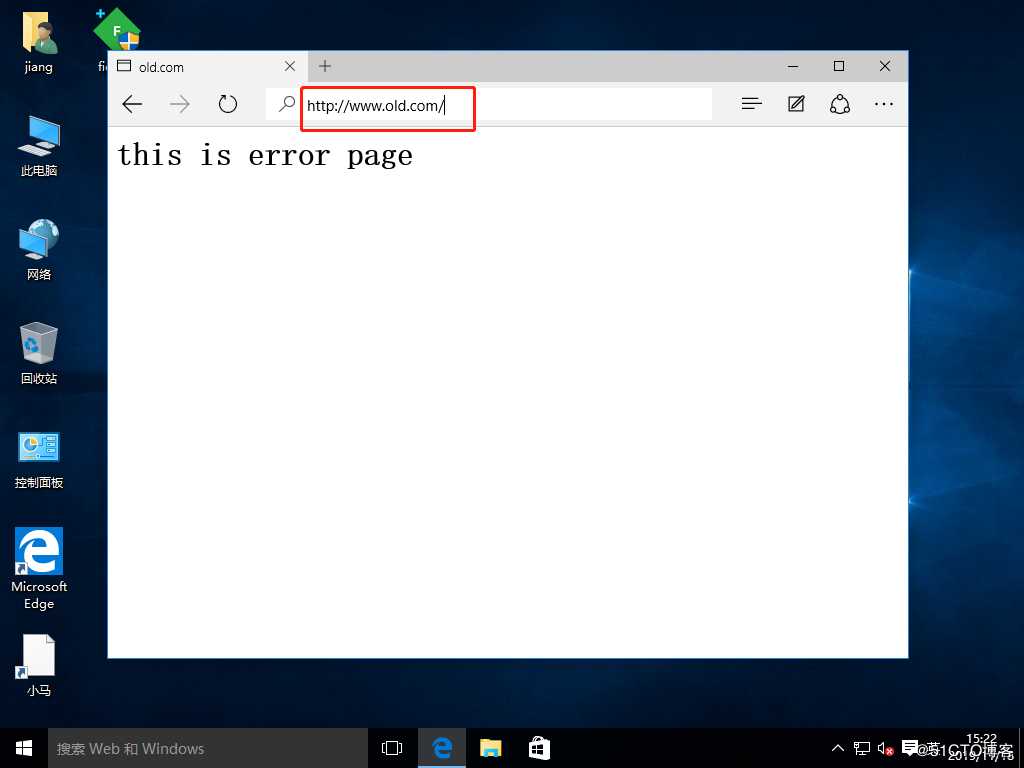Image resolution: width=1024 pixels, height=768 pixels.
Task: Make a web note in Edge
Action: pos(796,104)
